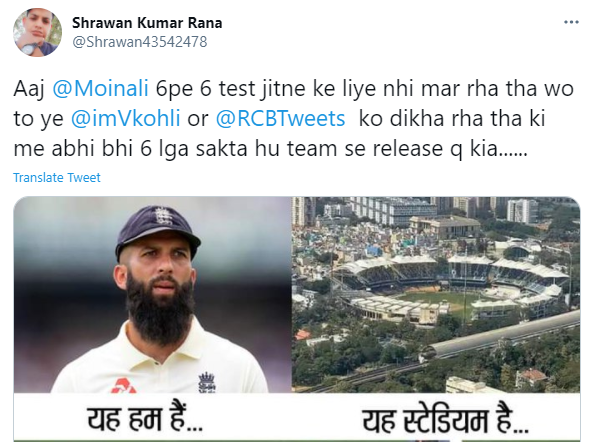
Task: Open the aerial stadium photo on right
Action: [436, 295]
